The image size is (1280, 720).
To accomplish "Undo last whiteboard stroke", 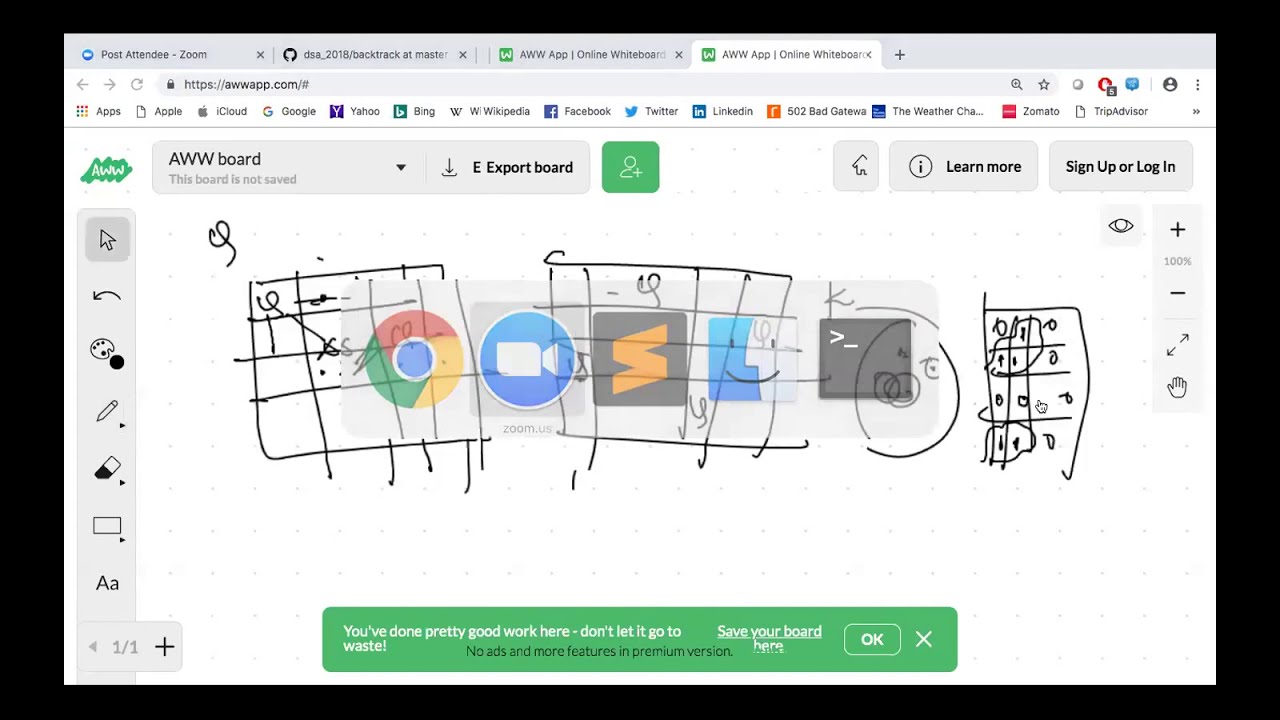I will (x=107, y=296).
